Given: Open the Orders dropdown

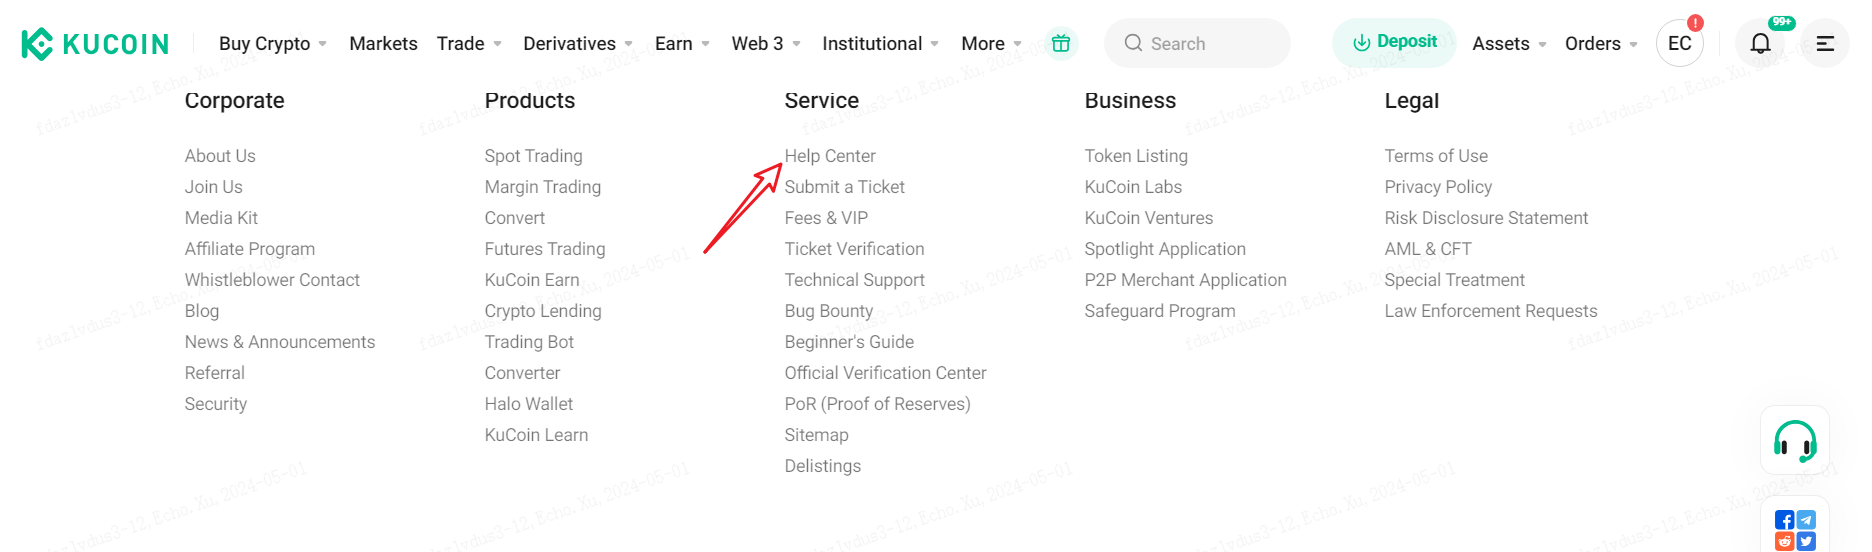Looking at the screenshot, I should 1601,43.
